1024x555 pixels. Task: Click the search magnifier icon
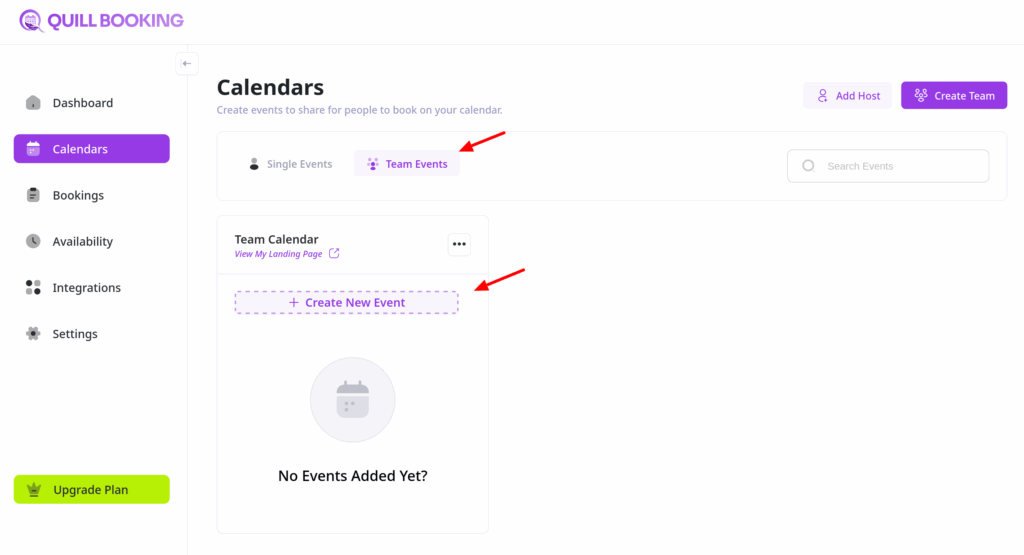point(808,166)
